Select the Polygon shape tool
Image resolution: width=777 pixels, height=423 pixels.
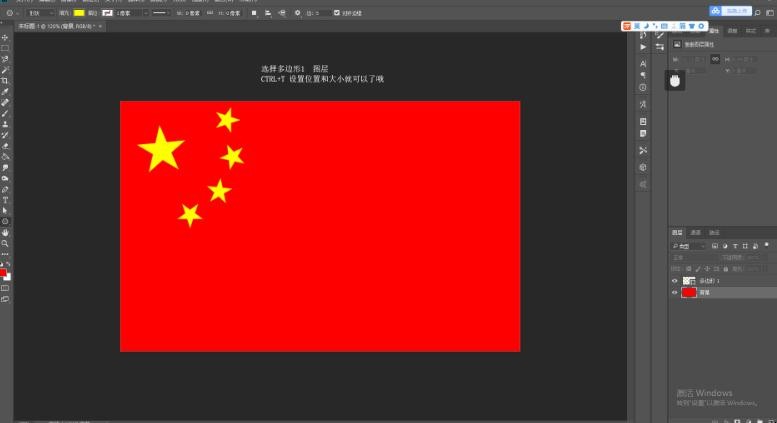point(5,221)
